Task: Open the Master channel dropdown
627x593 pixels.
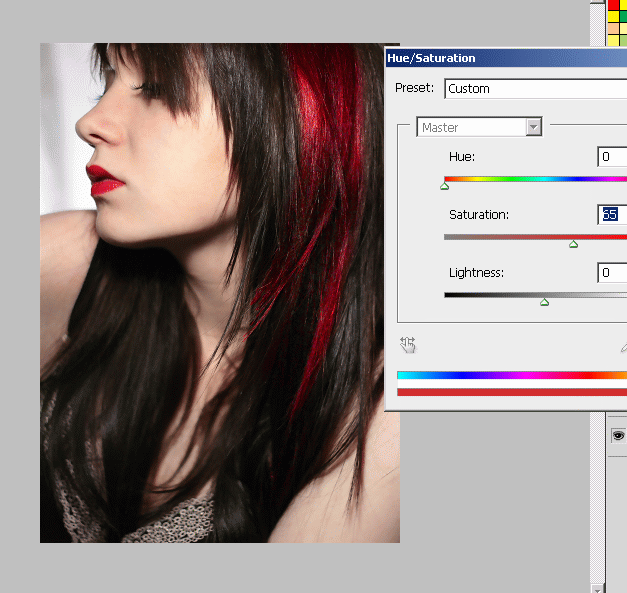Action: tap(533, 127)
